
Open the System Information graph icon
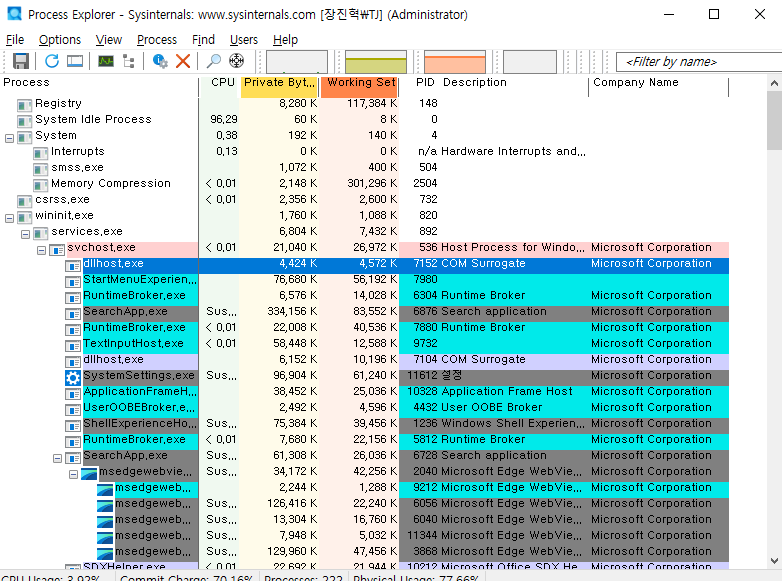pos(106,61)
